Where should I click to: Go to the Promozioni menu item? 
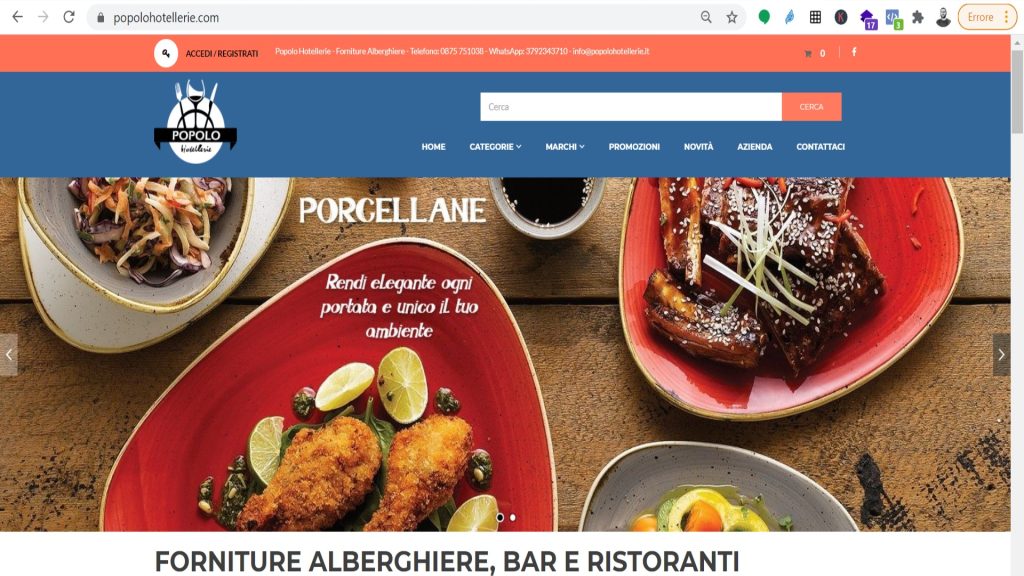[634, 147]
